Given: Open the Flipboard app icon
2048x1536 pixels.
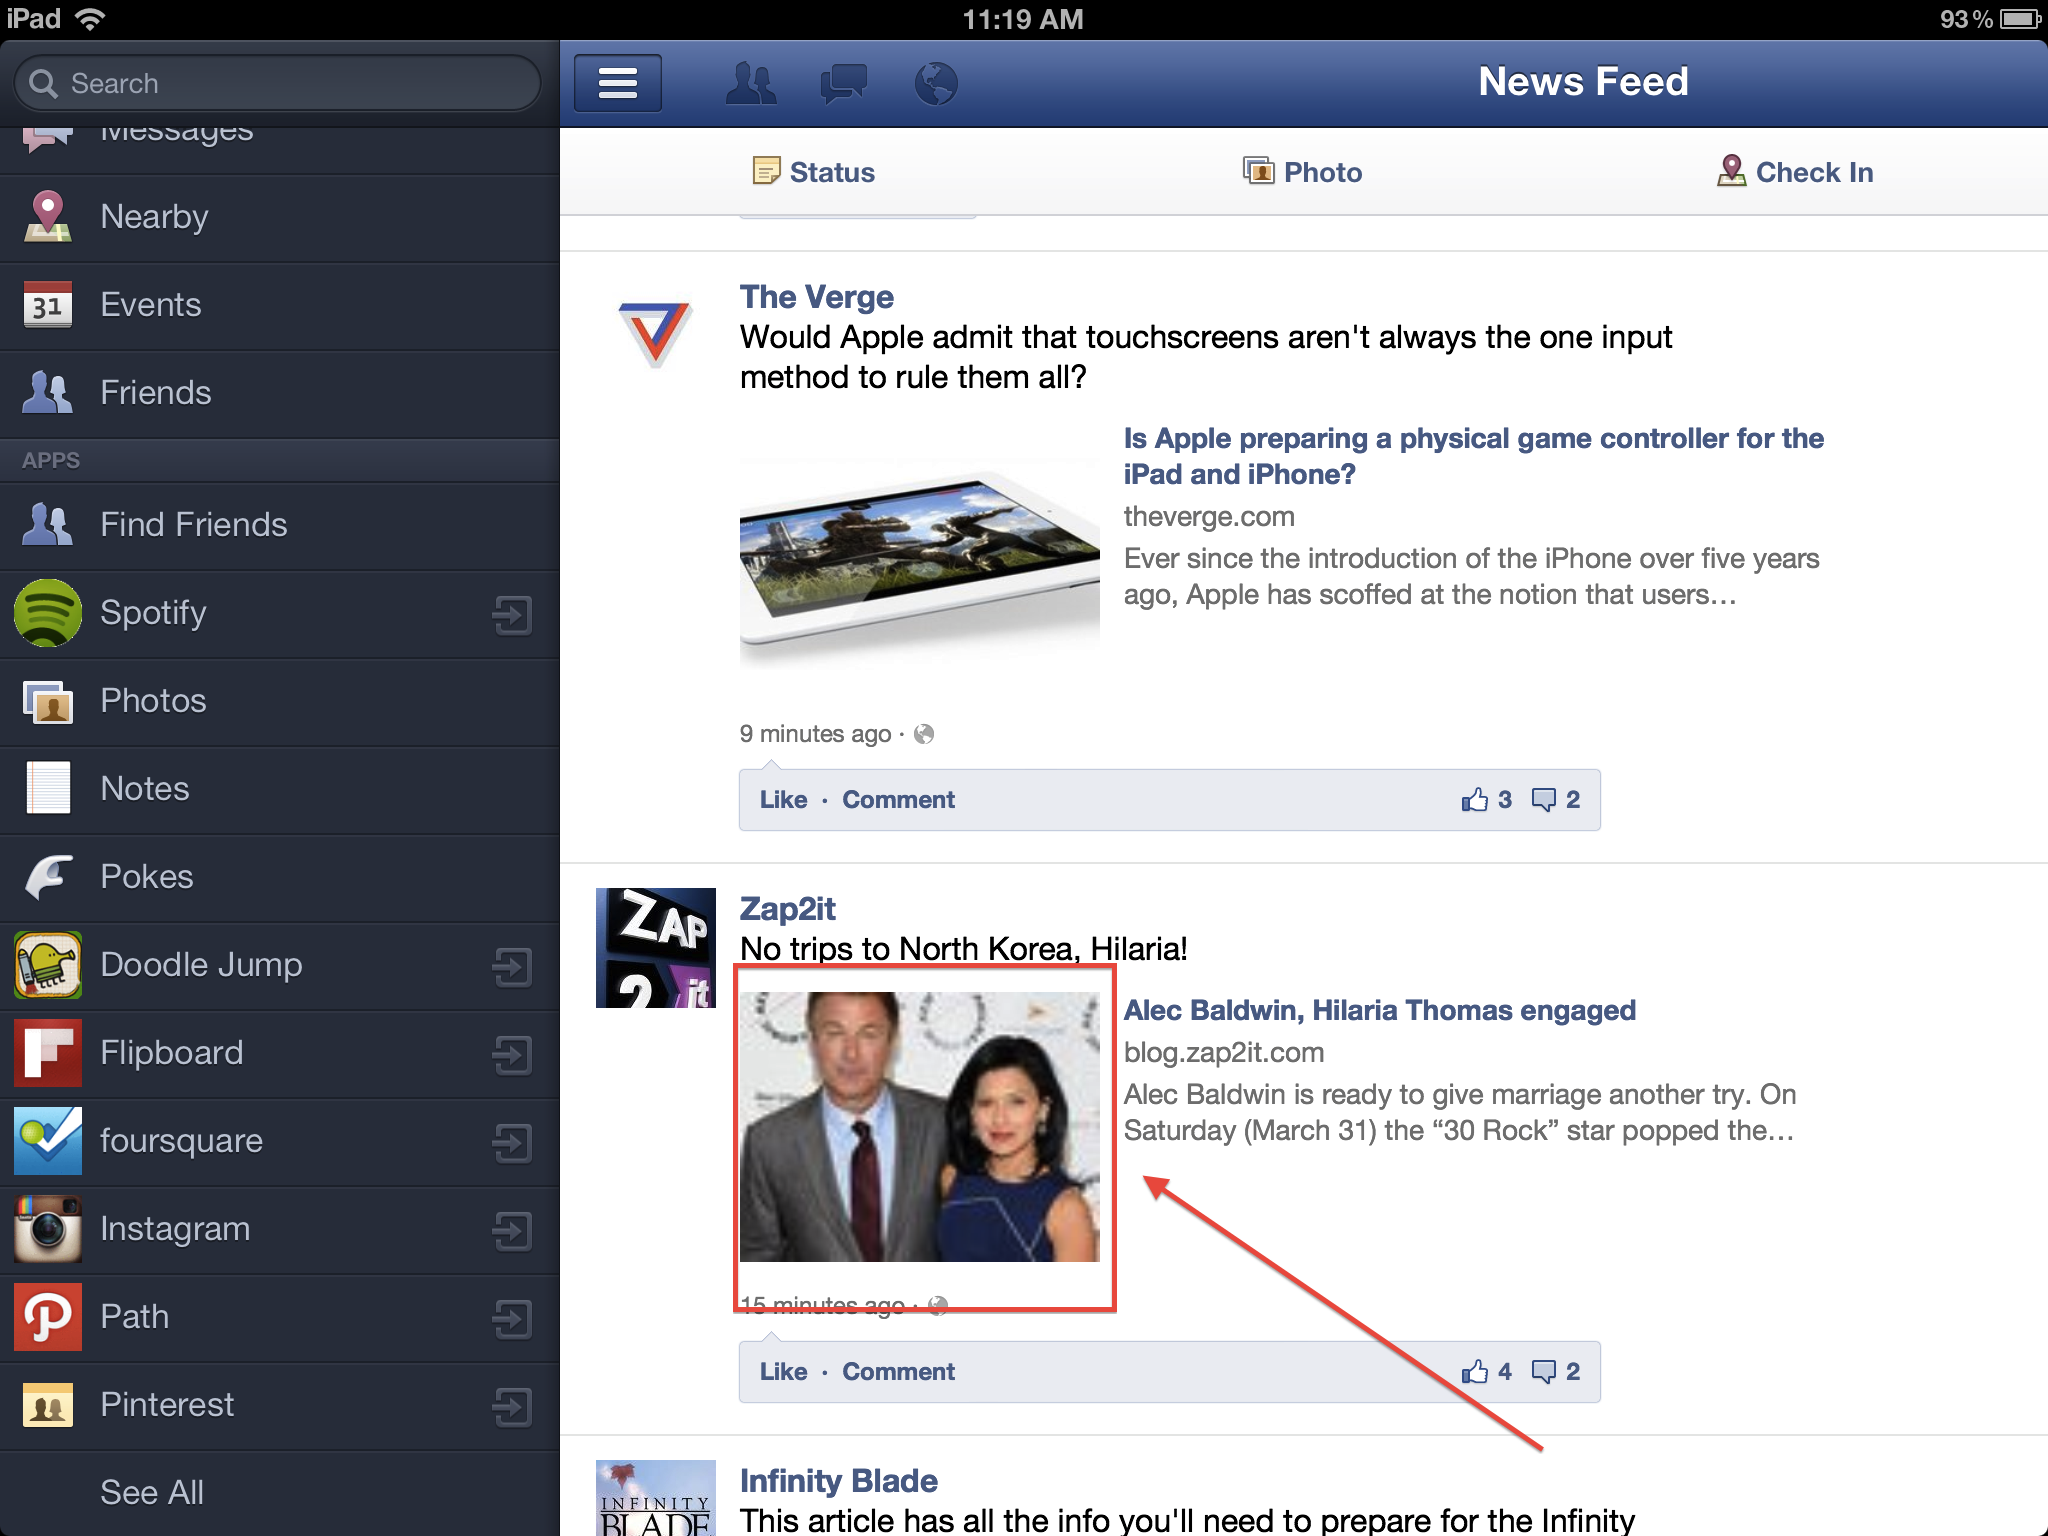Looking at the screenshot, I should (x=47, y=1053).
